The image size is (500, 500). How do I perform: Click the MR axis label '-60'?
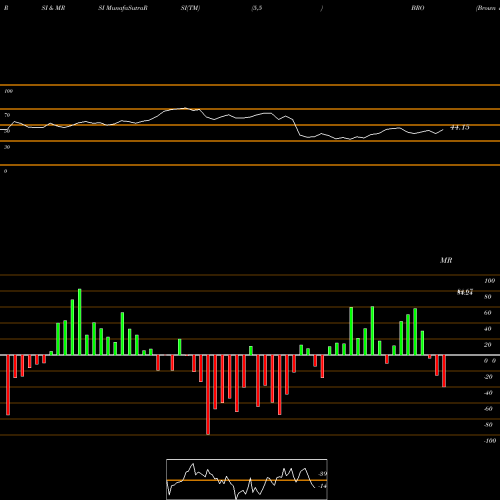point(488,409)
